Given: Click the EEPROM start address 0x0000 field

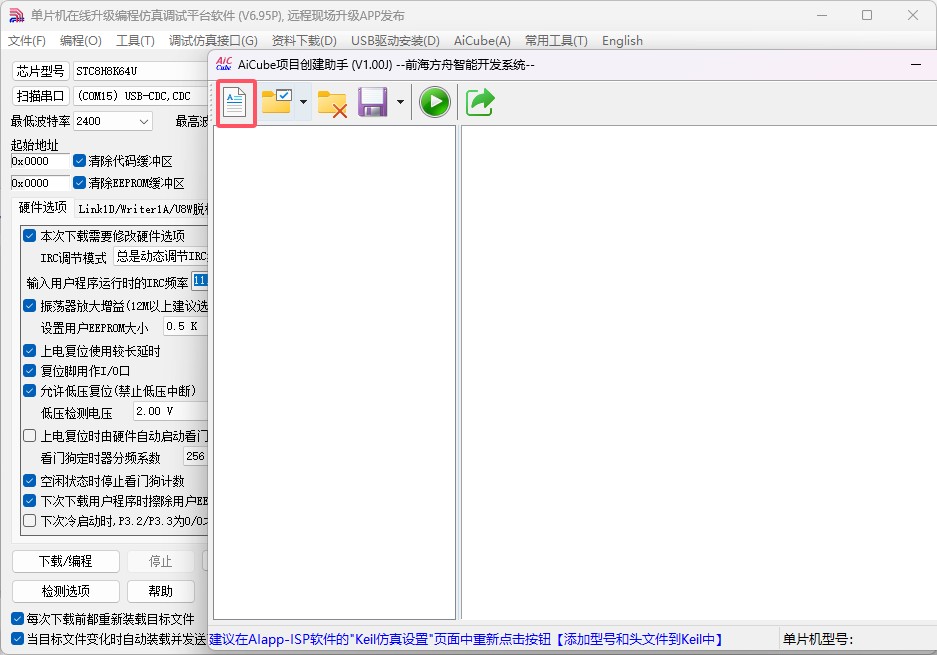Looking at the screenshot, I should [40, 183].
